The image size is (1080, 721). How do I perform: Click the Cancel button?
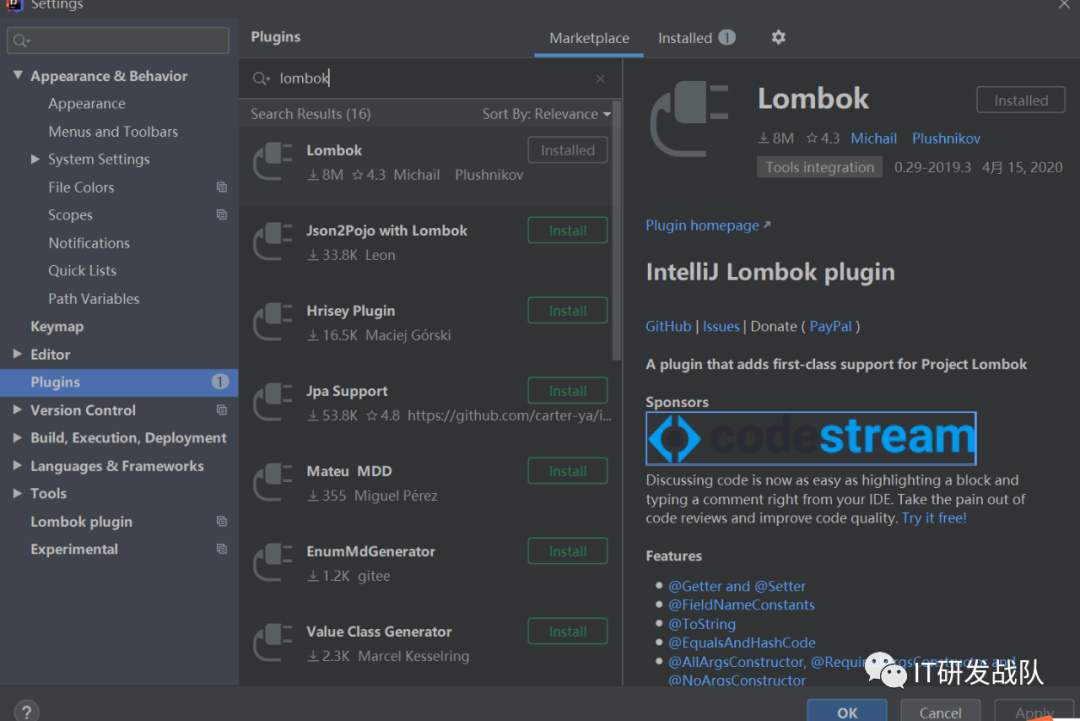tap(940, 711)
